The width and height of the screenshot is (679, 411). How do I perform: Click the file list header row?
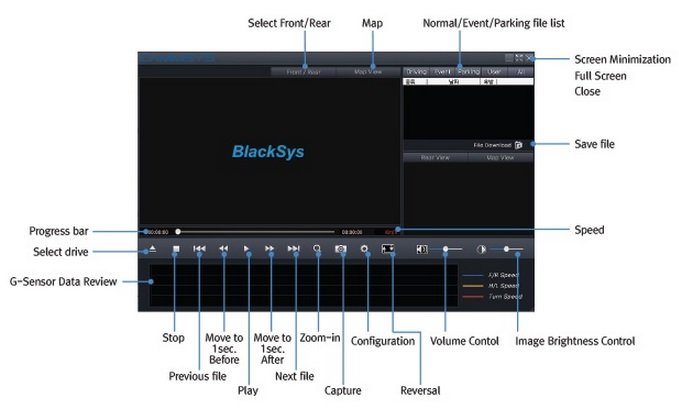click(x=468, y=81)
